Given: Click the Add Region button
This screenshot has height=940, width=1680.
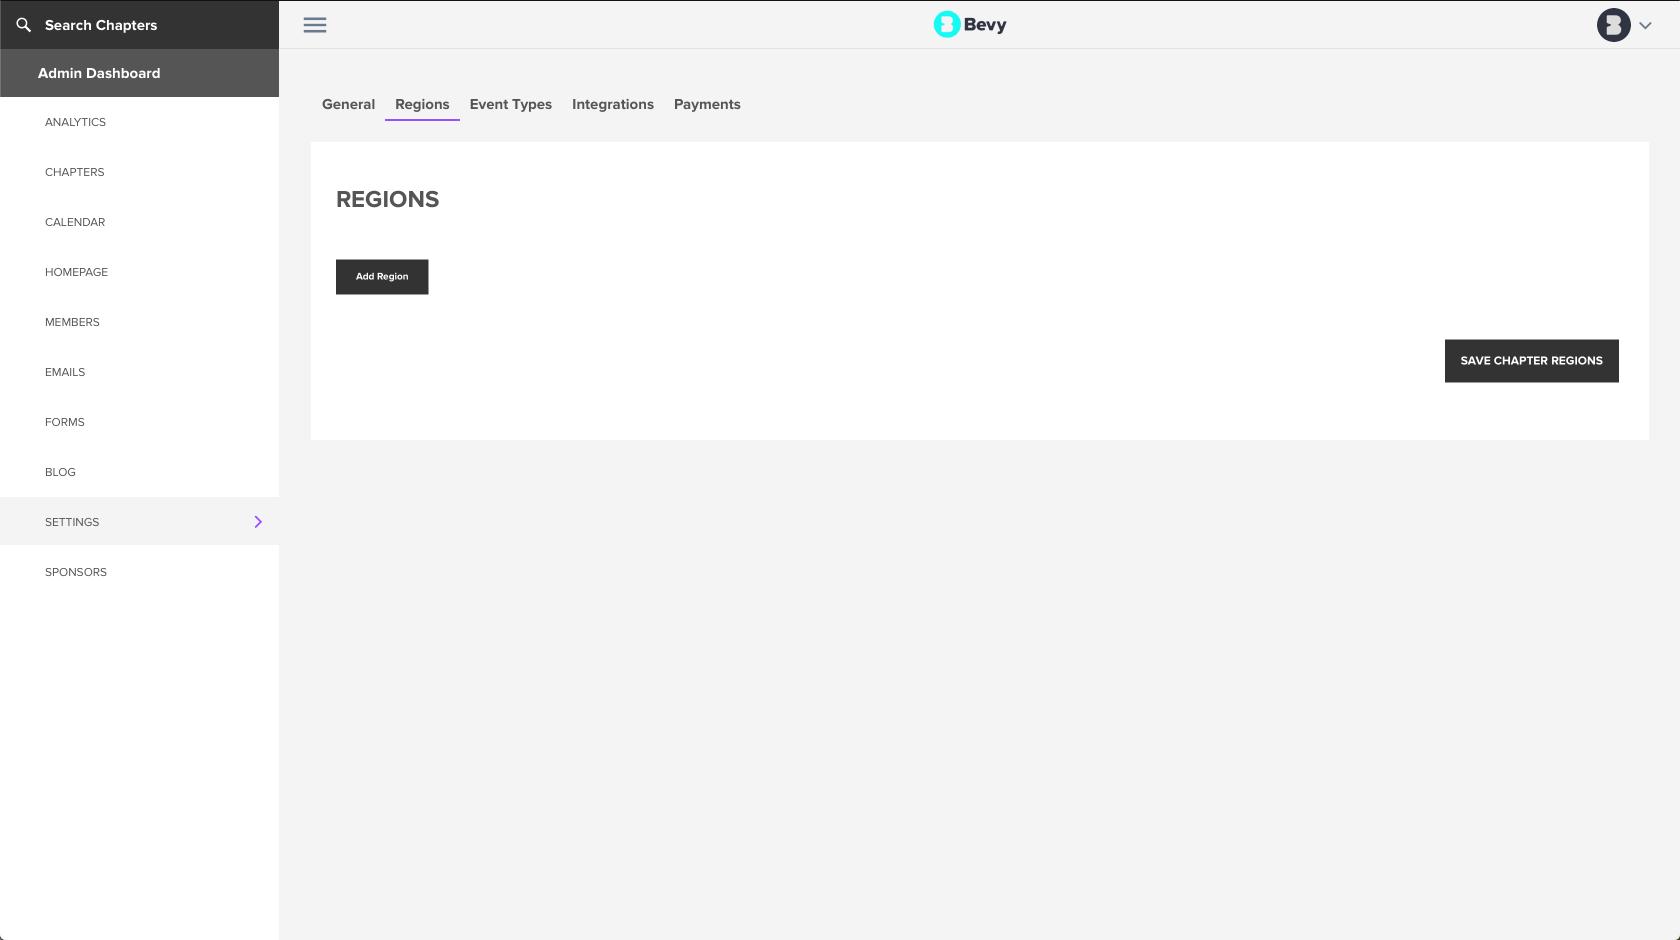Looking at the screenshot, I should tap(382, 277).
